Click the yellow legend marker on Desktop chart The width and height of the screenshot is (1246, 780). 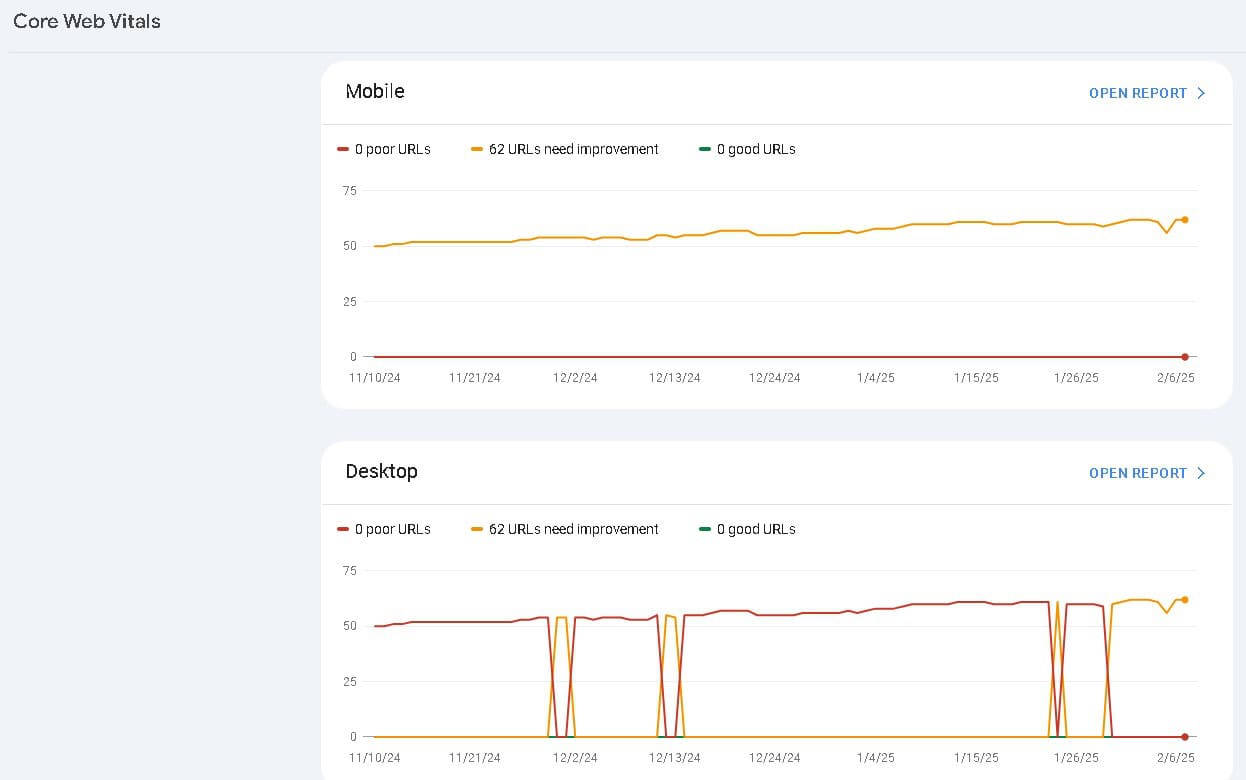click(x=477, y=528)
